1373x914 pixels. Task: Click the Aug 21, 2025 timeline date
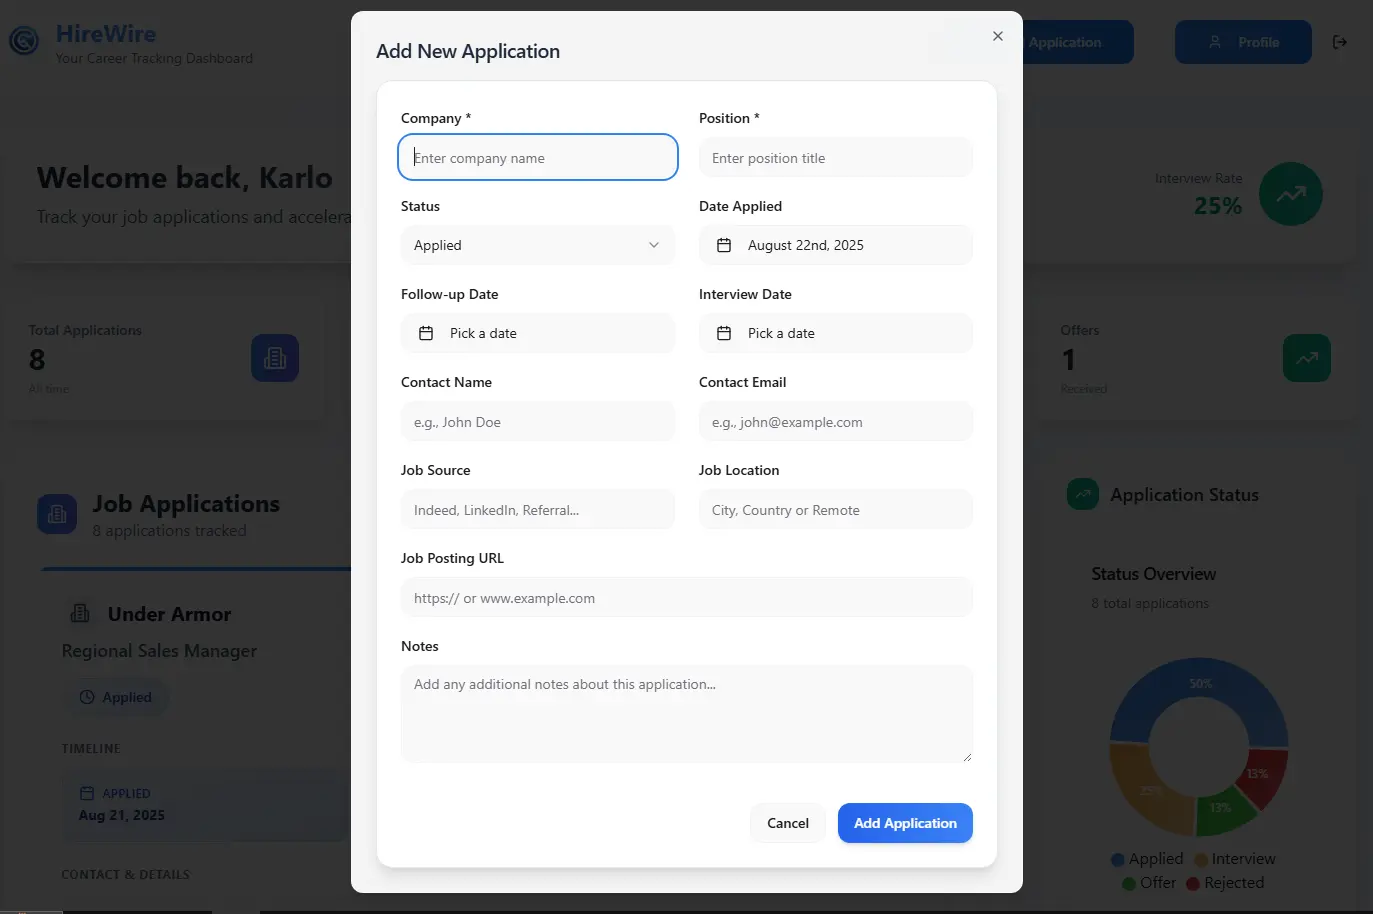[122, 815]
